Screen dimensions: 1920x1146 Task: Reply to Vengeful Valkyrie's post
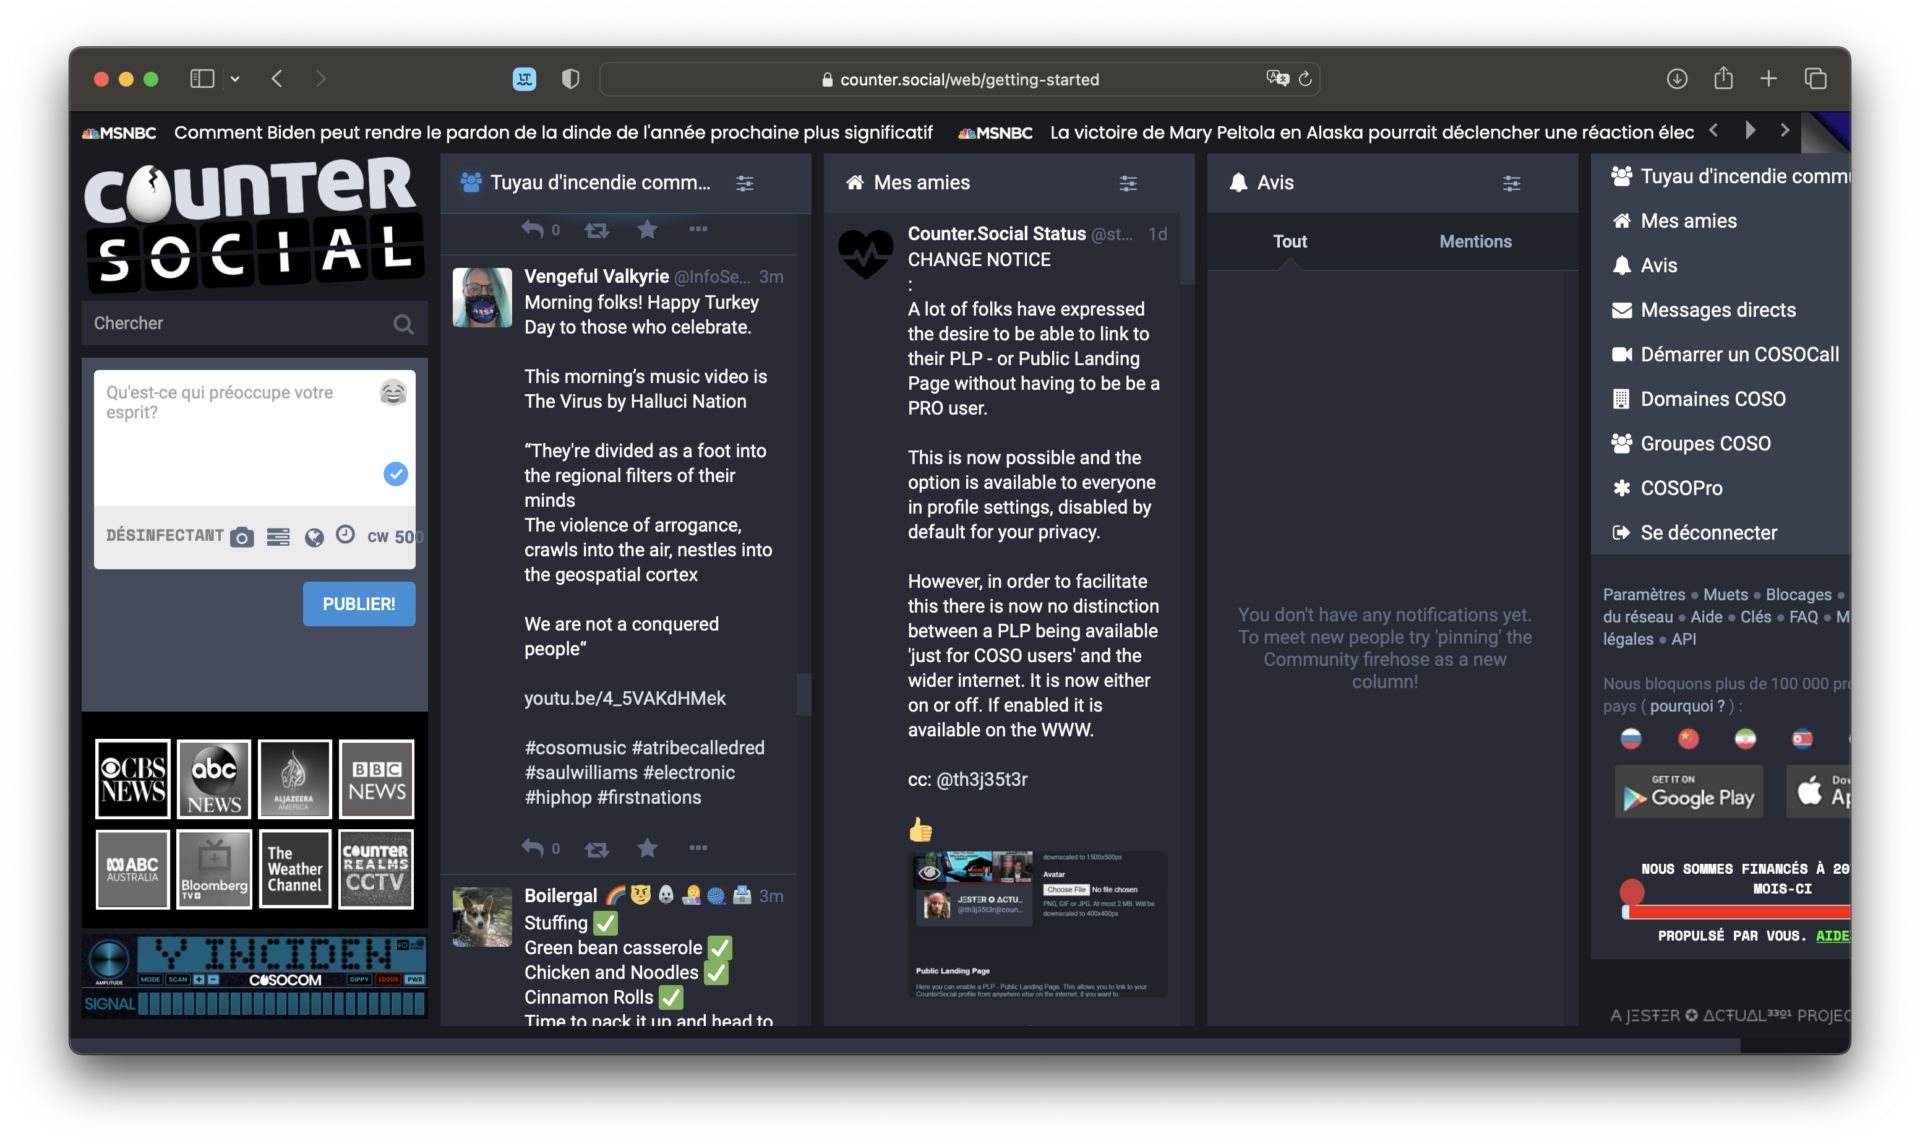[x=533, y=848]
